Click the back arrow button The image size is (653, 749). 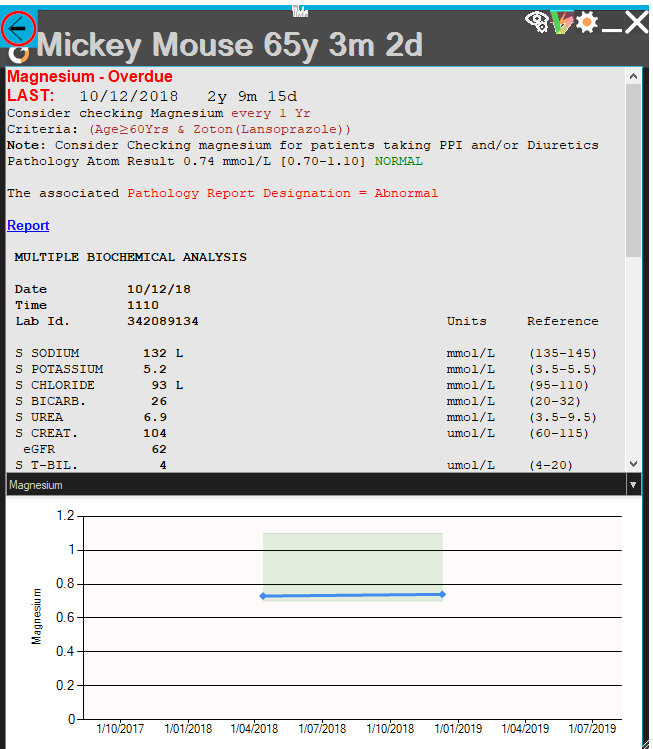(x=18, y=27)
